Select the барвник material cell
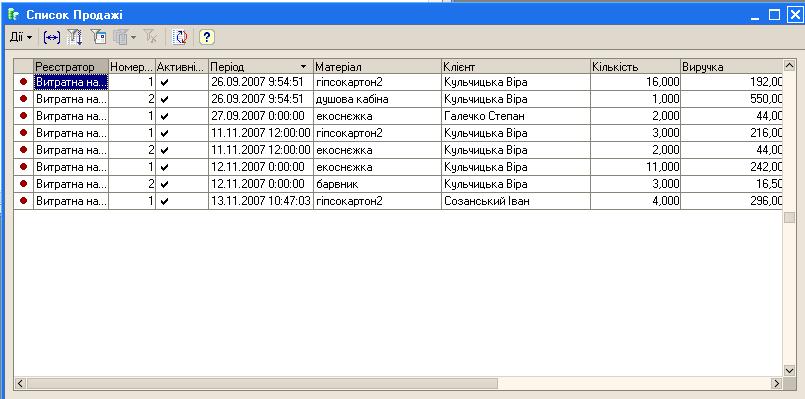805x399 pixels. [x=377, y=184]
